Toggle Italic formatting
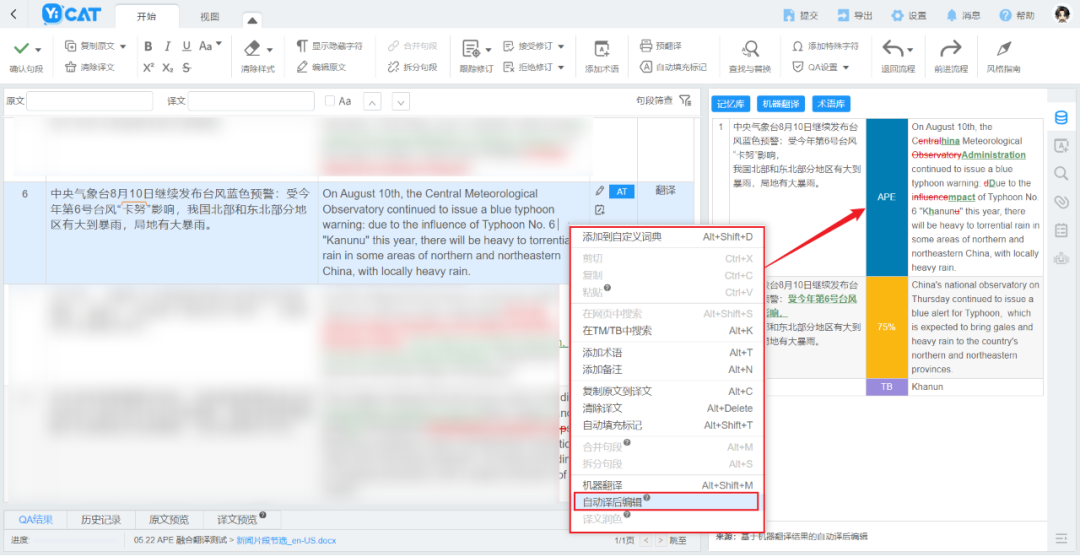This screenshot has height=557, width=1080. [x=167, y=46]
